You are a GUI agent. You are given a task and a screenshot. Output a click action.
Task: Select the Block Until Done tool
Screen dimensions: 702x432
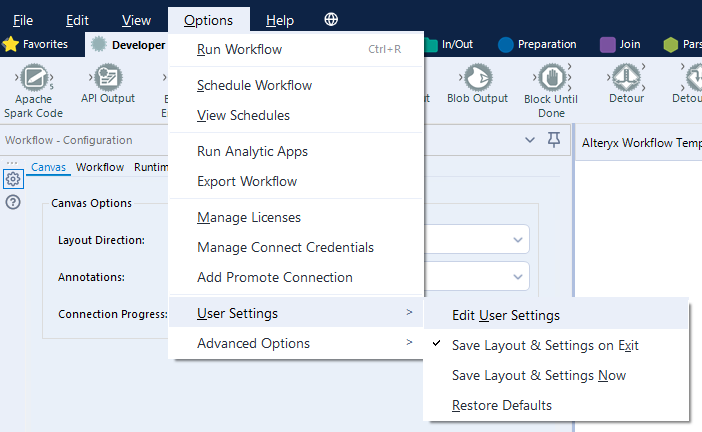[x=551, y=91]
